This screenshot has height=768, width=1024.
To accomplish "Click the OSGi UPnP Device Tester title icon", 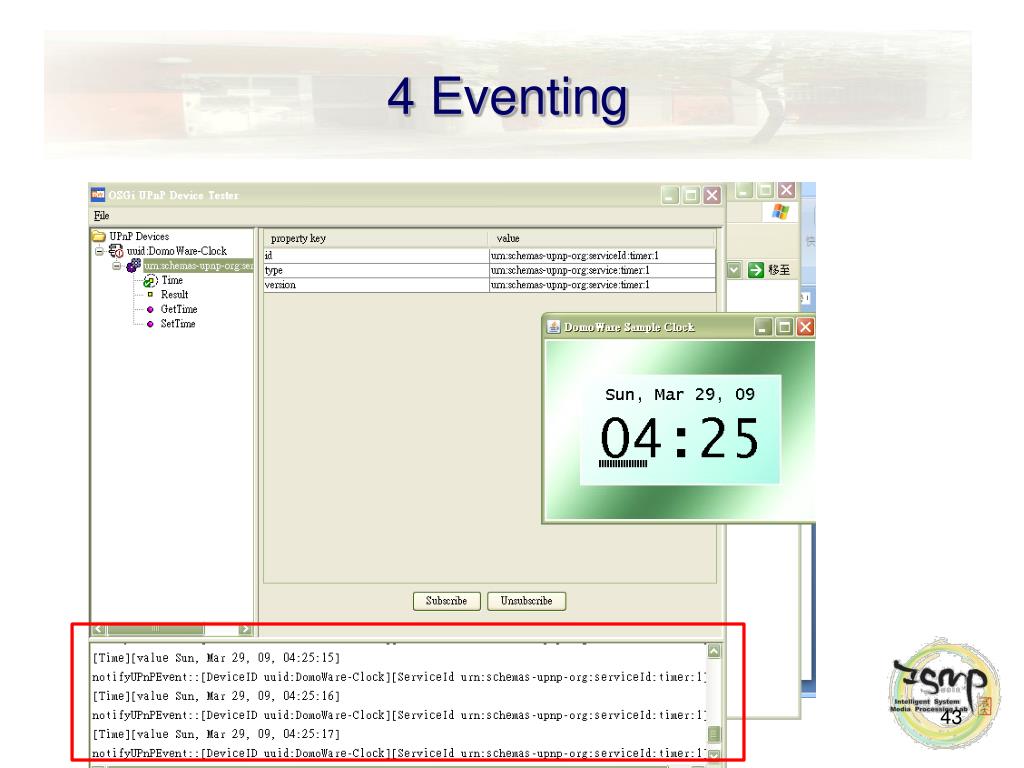I will click(x=98, y=194).
